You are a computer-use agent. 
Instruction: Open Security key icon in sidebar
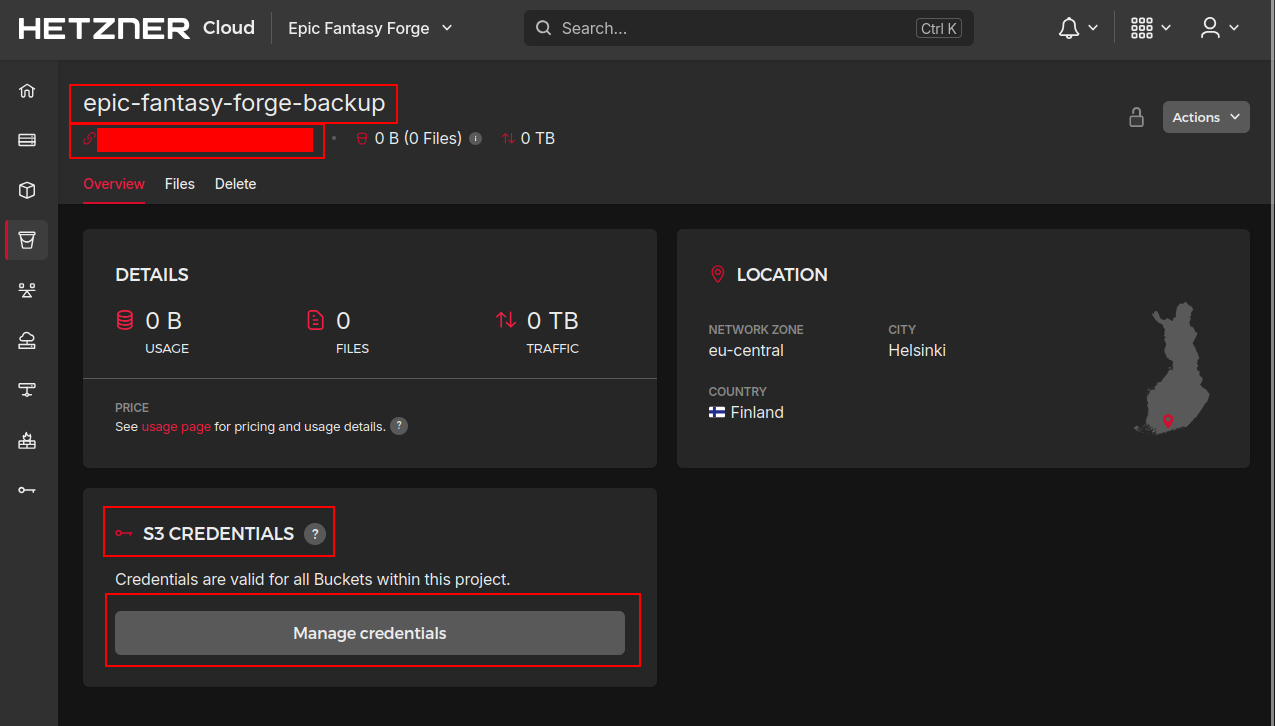27,490
